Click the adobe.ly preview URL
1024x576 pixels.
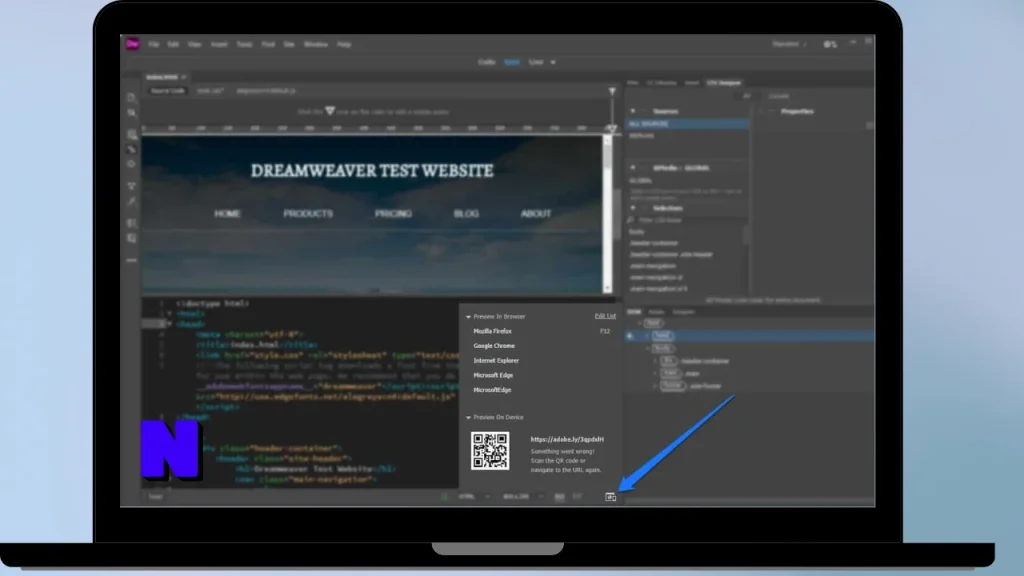coord(567,440)
